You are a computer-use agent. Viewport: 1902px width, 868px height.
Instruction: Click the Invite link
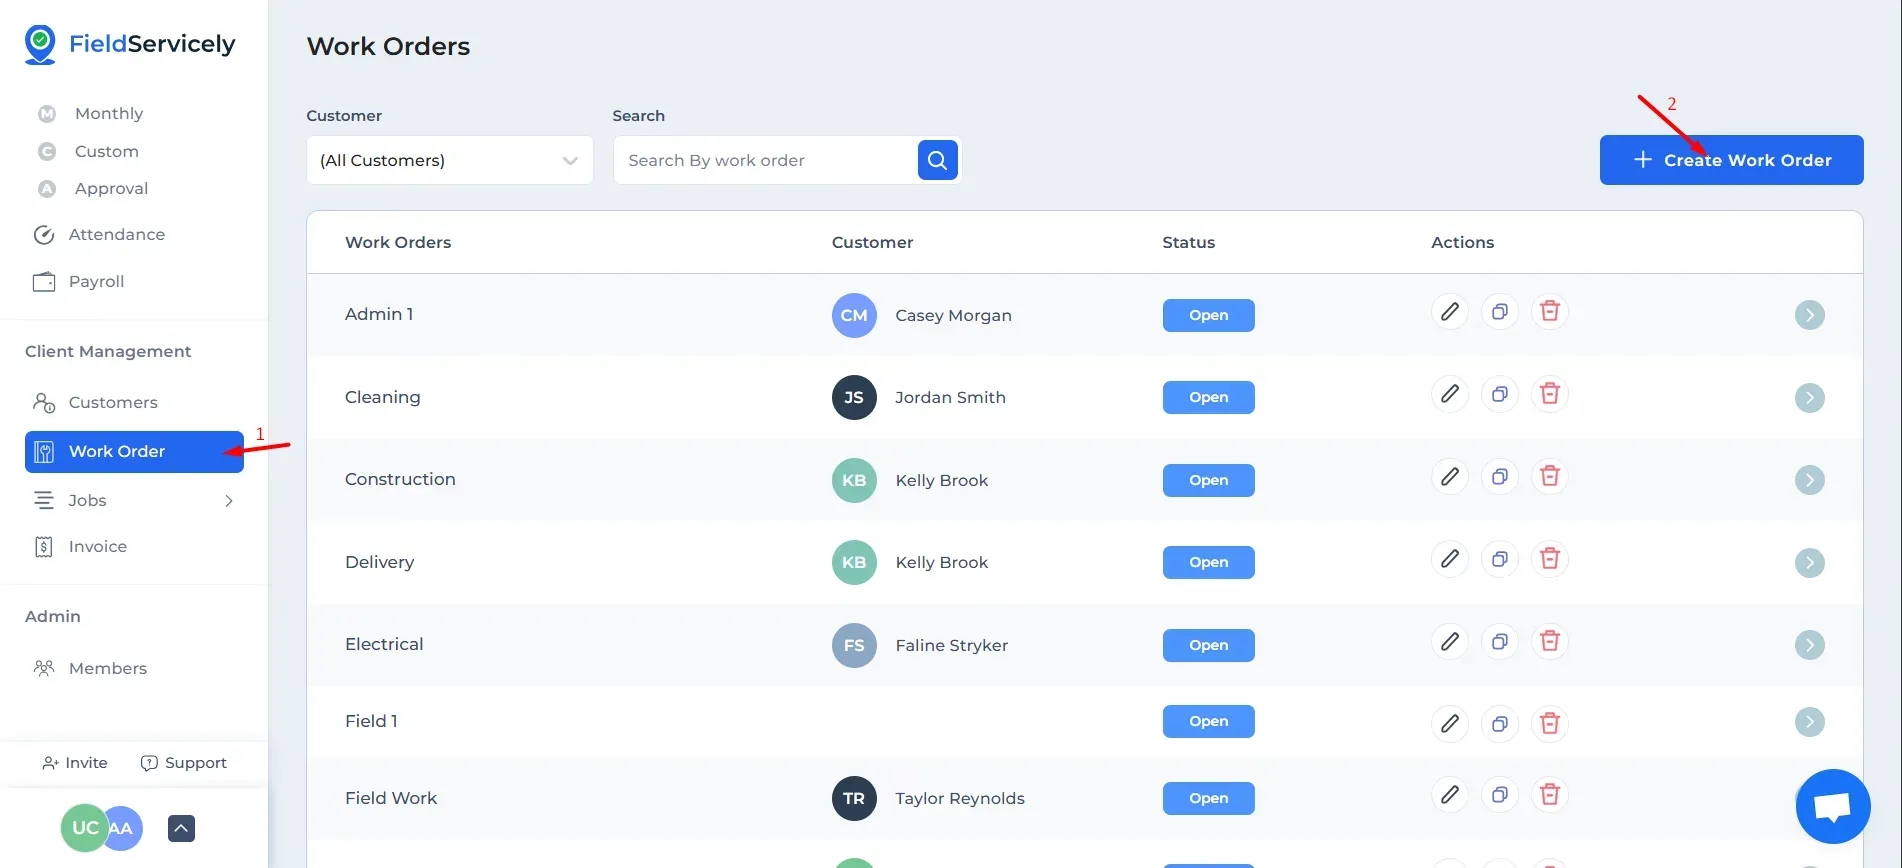click(75, 763)
